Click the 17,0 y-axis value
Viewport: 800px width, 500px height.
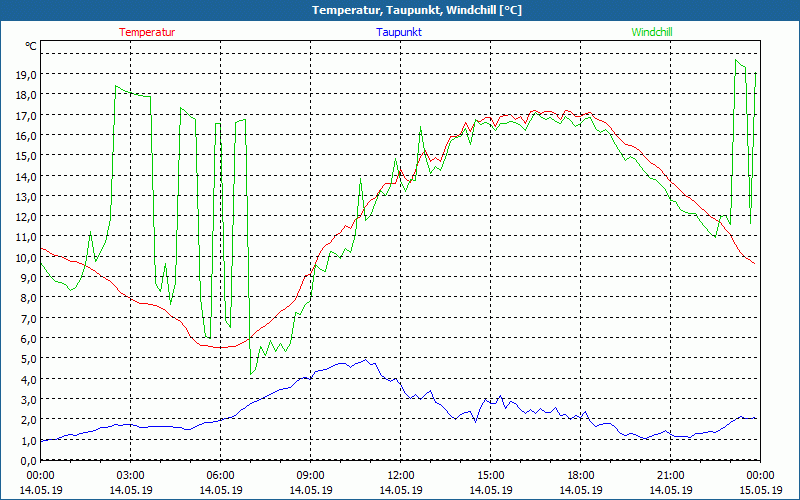click(26, 115)
